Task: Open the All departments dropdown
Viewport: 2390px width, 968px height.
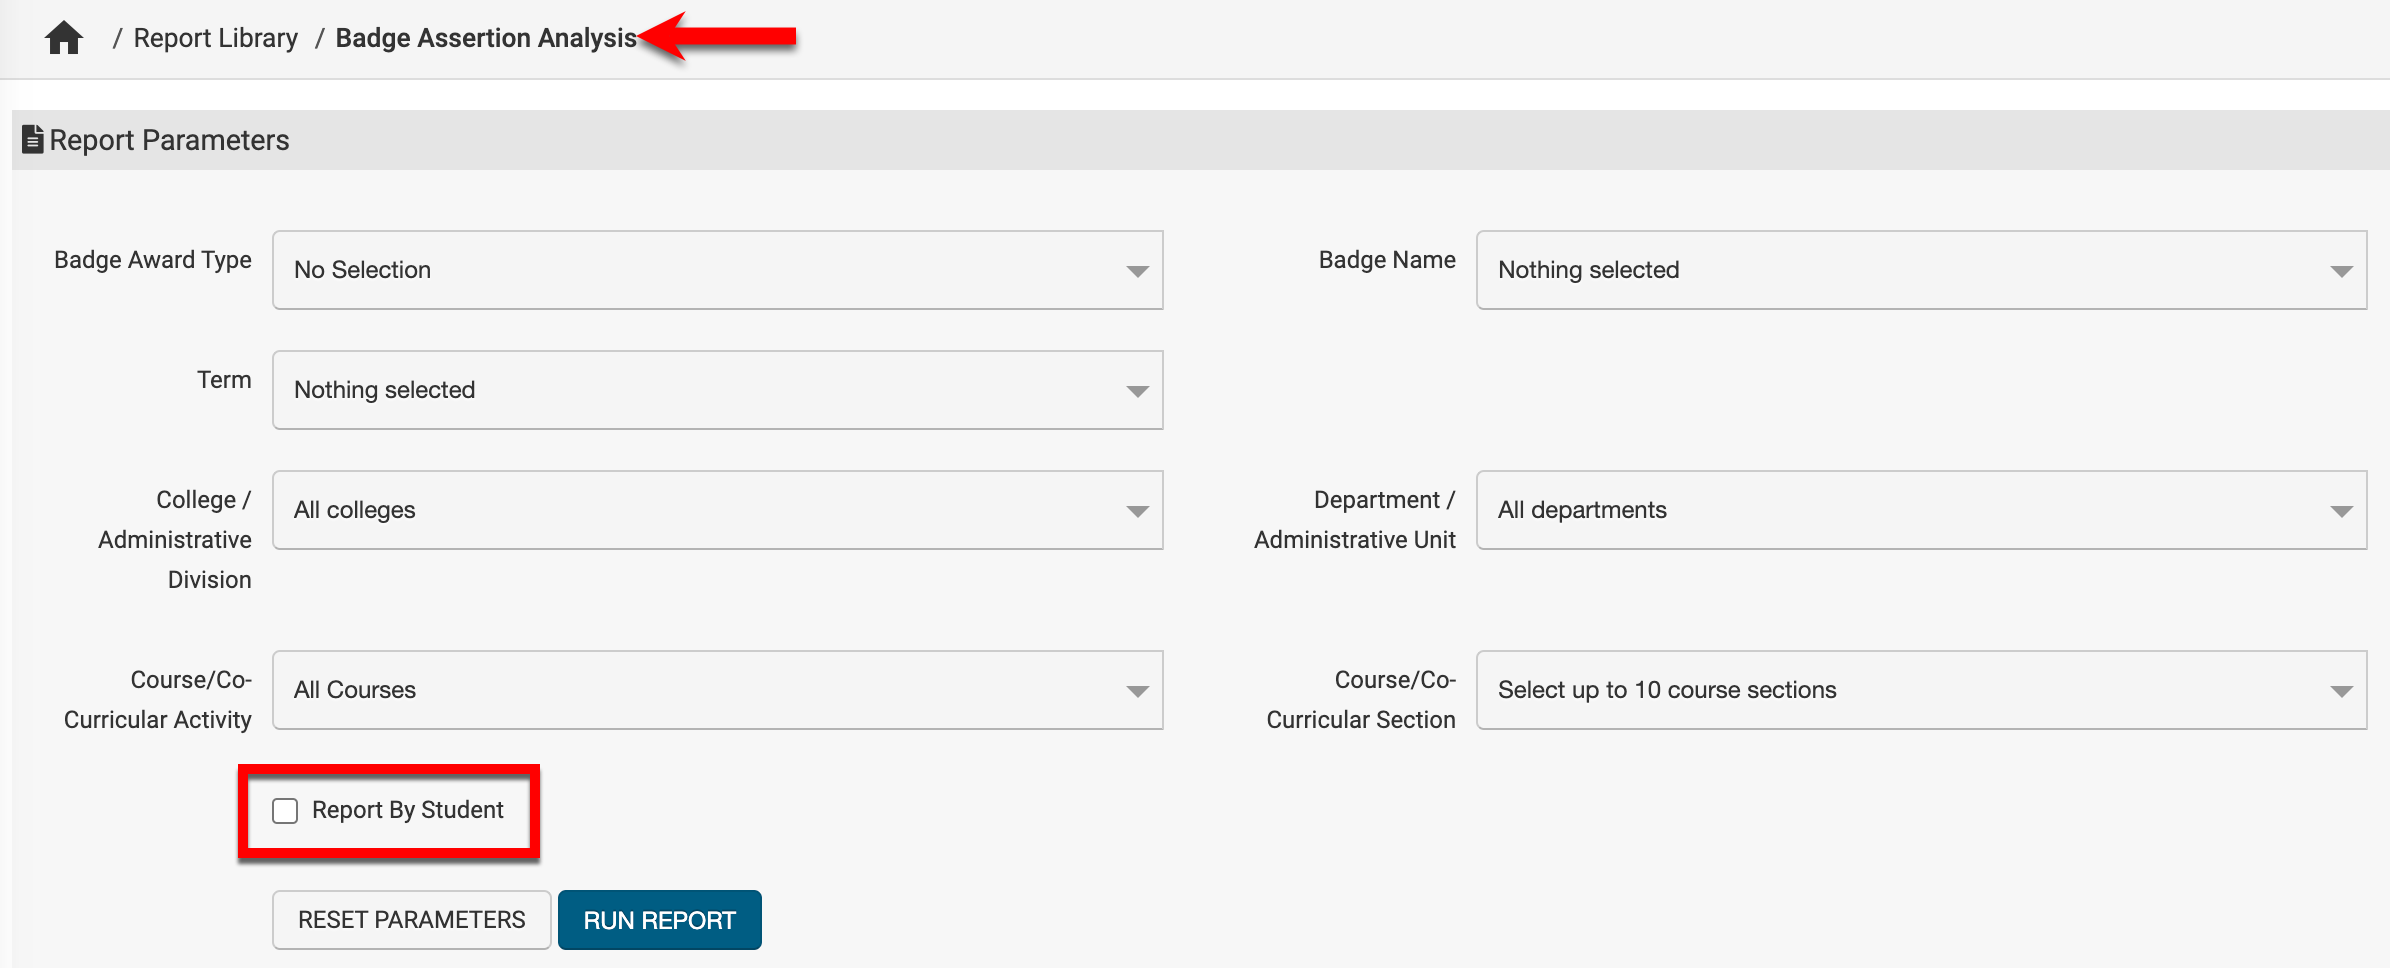Action: 1920,510
